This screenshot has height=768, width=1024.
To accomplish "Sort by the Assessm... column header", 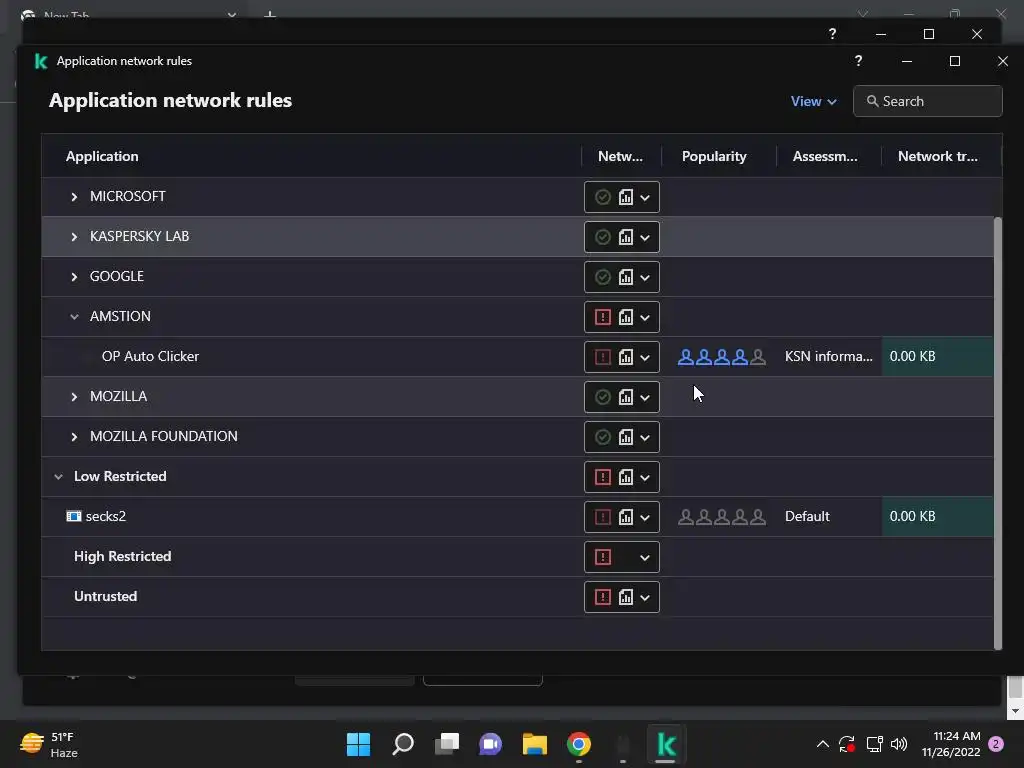I will pos(825,156).
